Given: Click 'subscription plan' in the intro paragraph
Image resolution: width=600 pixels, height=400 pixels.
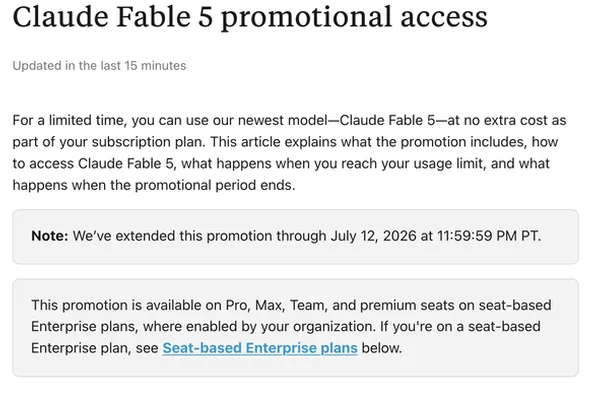Looking at the screenshot, I should tap(147, 142).
